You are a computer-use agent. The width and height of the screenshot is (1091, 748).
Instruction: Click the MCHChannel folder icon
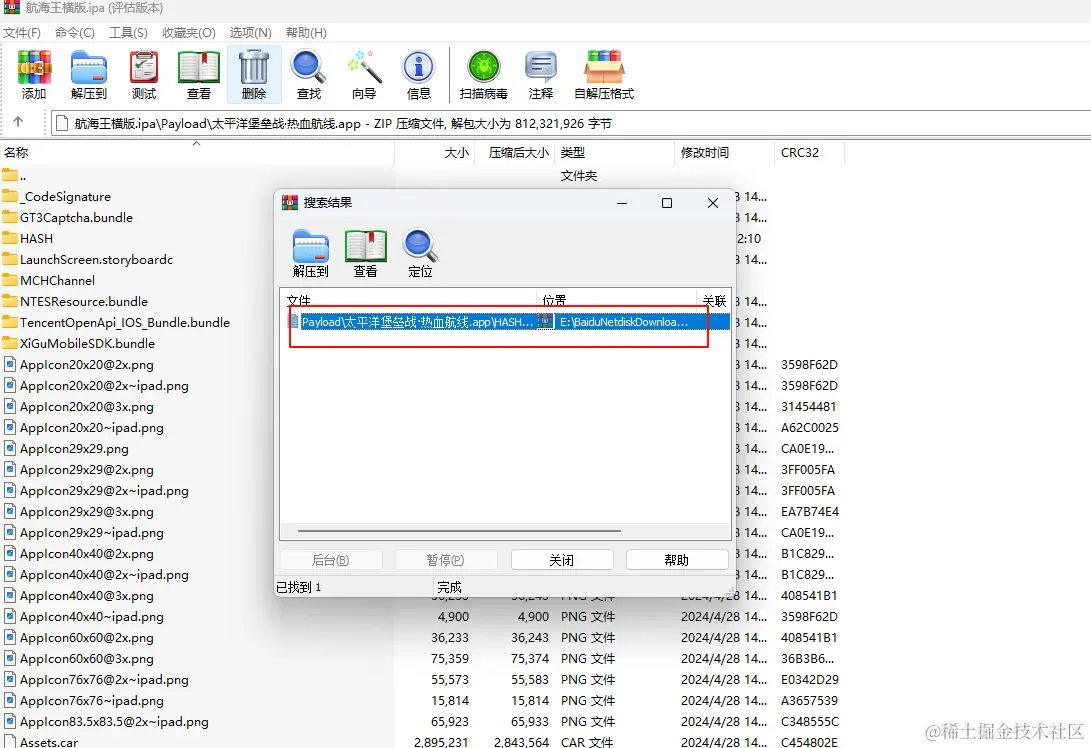point(10,280)
